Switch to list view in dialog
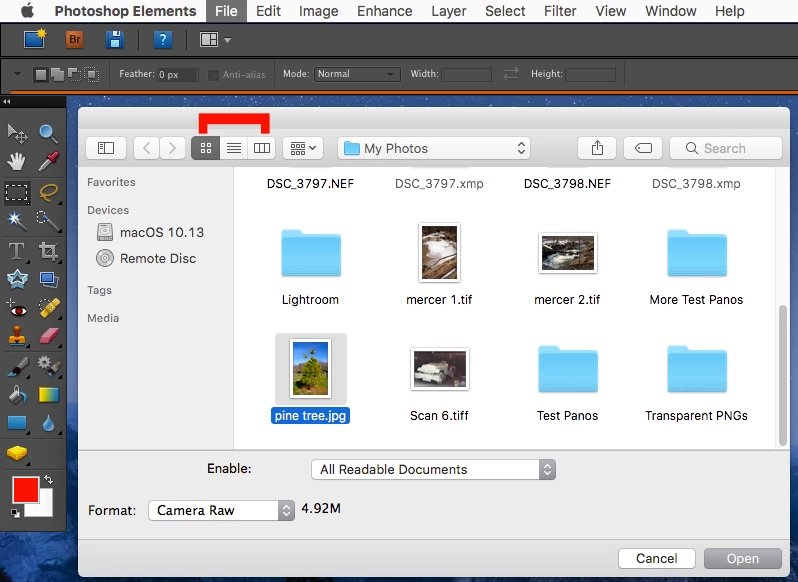The width and height of the screenshot is (798, 582). [234, 148]
